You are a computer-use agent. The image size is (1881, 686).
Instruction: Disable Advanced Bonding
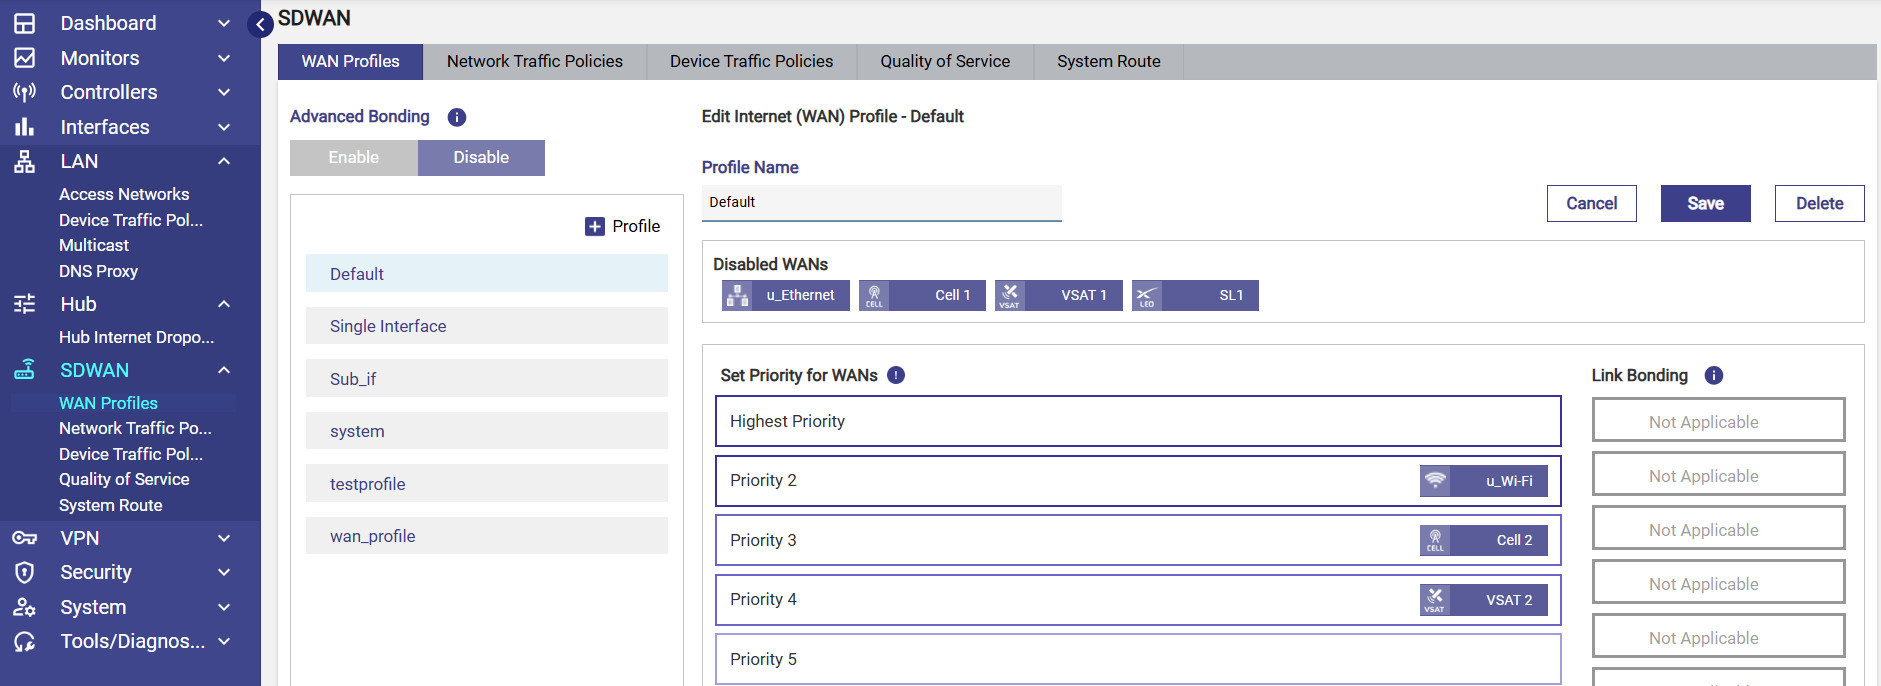(481, 158)
